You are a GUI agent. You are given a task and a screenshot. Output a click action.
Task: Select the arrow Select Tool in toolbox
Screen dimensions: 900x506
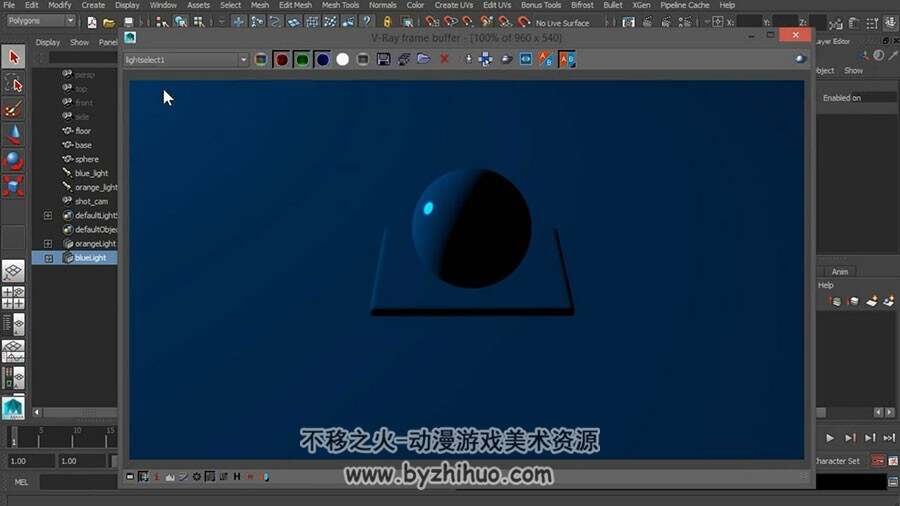point(13,57)
